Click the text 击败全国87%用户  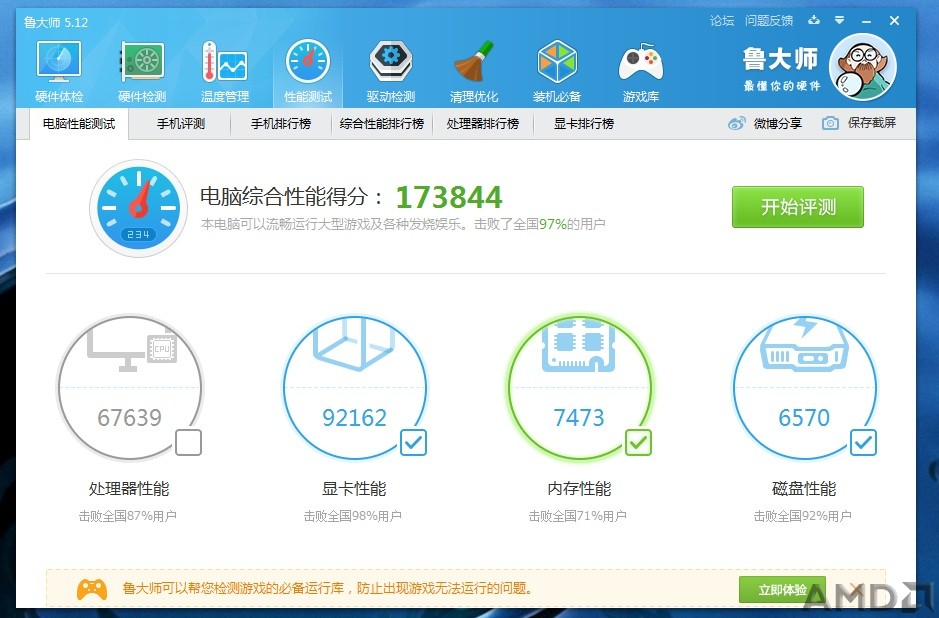[128, 516]
